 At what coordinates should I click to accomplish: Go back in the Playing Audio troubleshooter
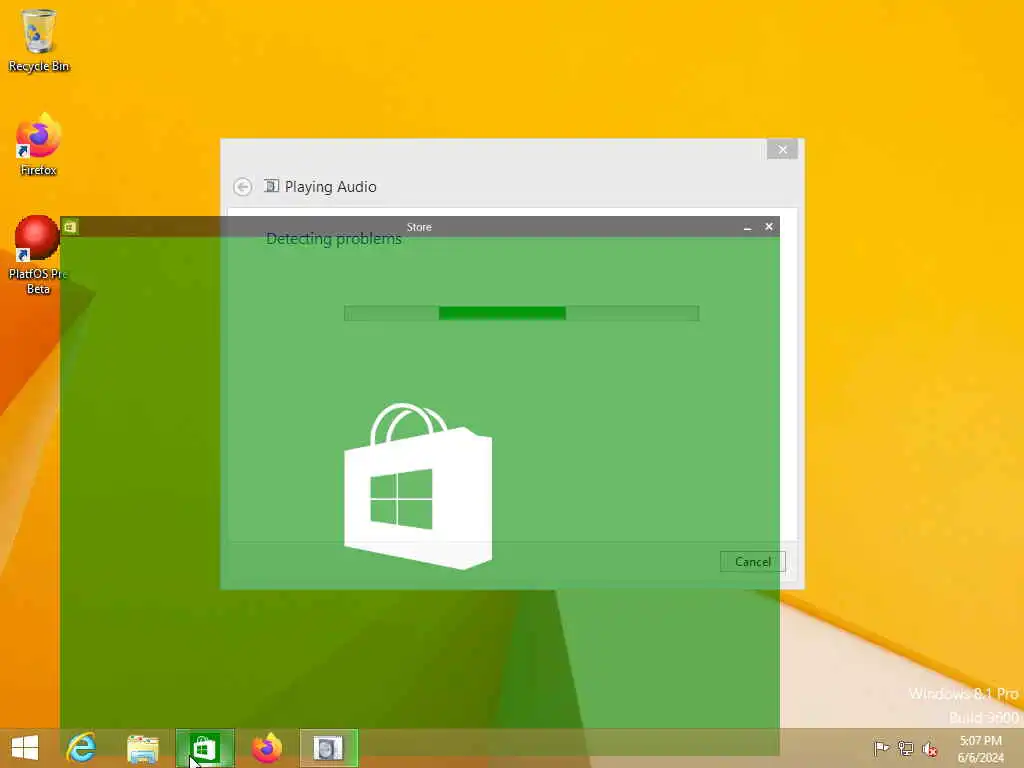(242, 187)
